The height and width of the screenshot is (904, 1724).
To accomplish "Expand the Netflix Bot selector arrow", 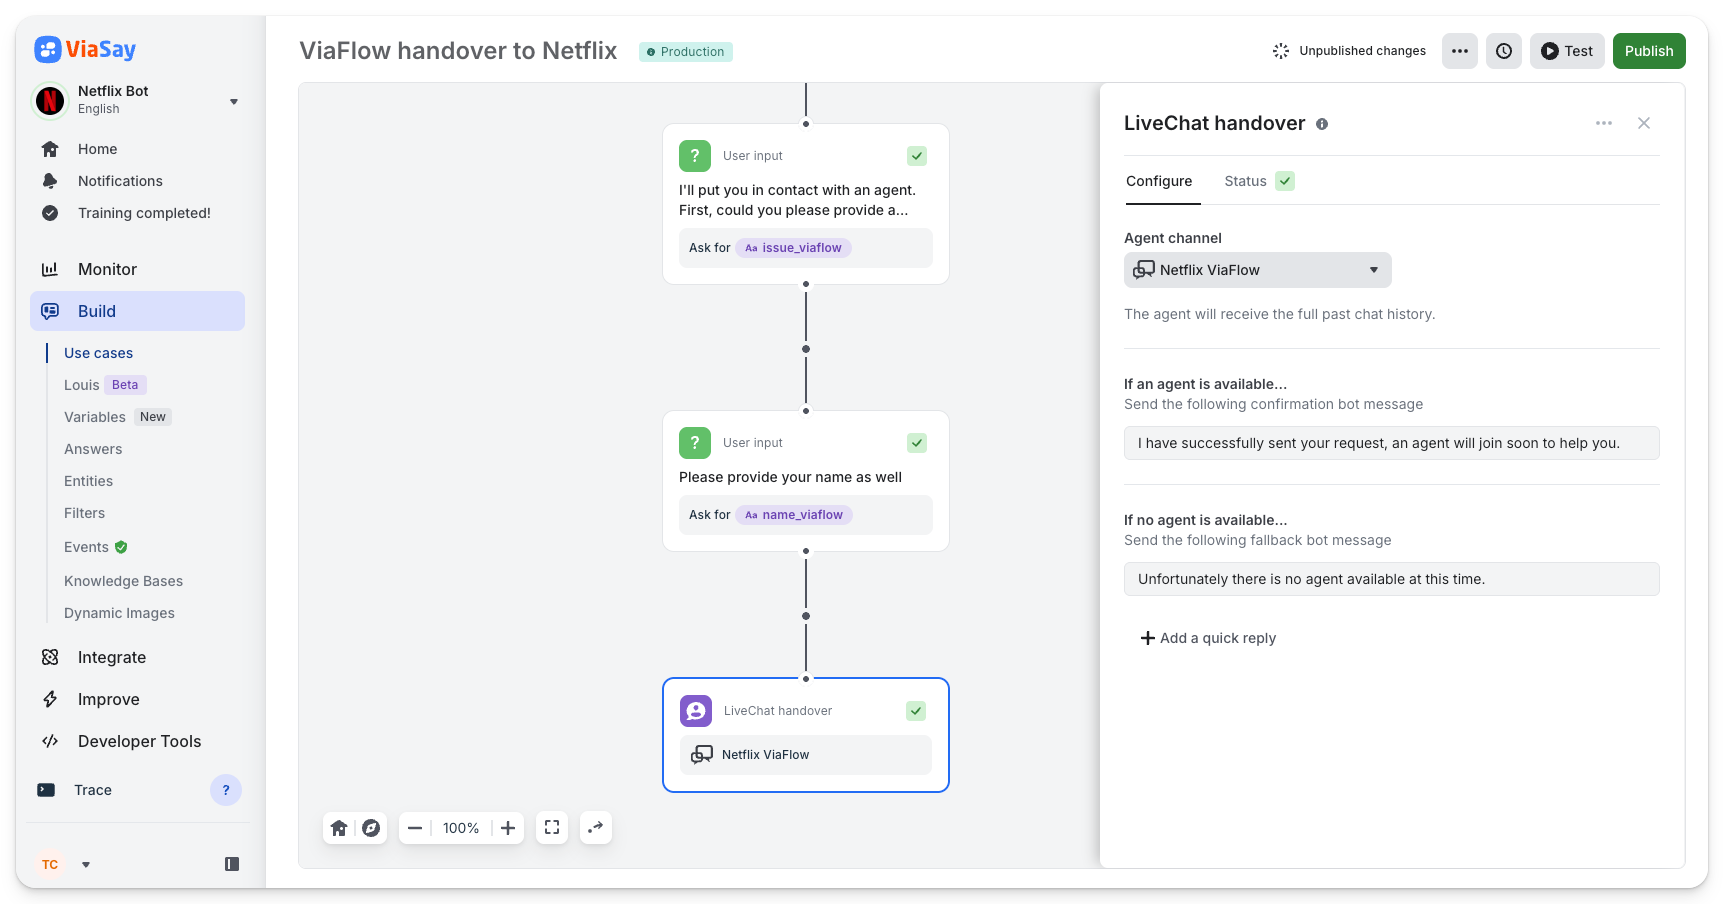I will 234,102.
